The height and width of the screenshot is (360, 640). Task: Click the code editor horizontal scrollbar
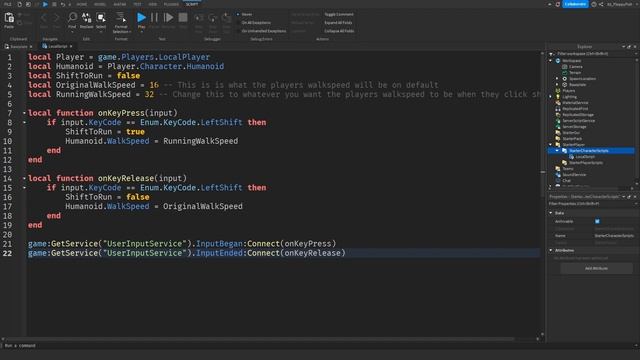260,339
